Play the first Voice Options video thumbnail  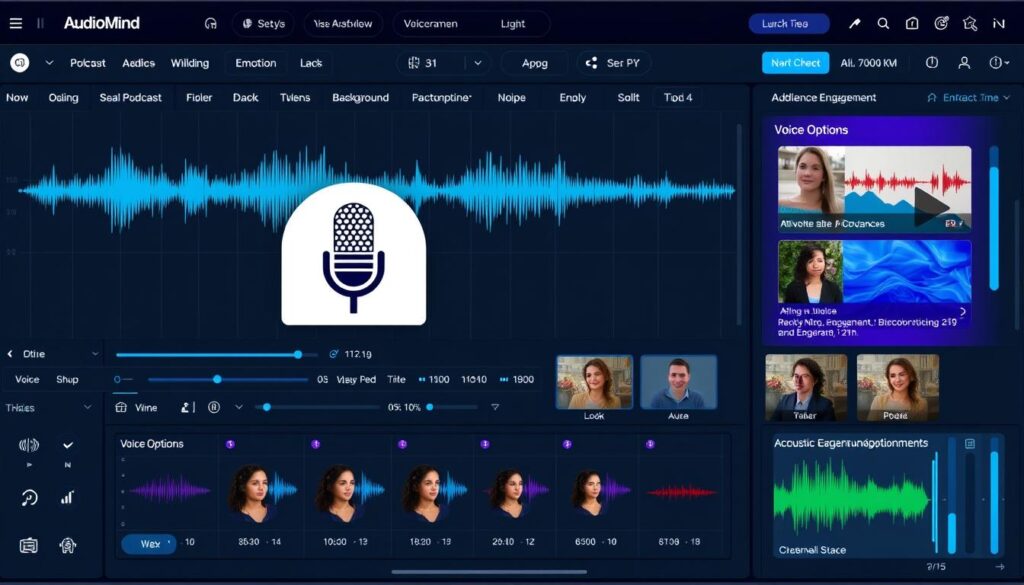[x=874, y=189]
